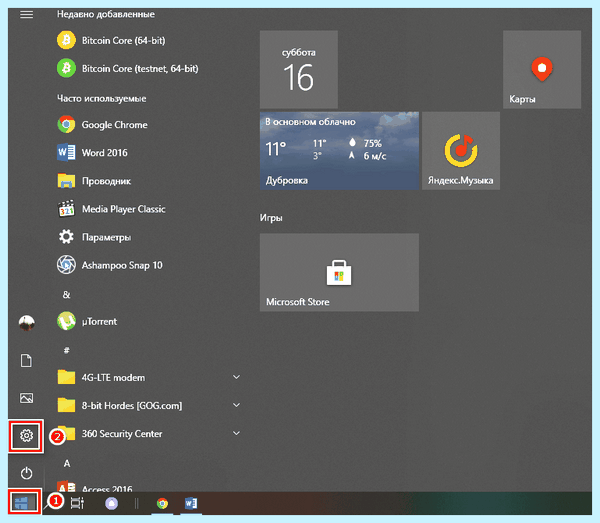Click the Игры group title
This screenshot has height=523, width=600.
click(x=271, y=218)
